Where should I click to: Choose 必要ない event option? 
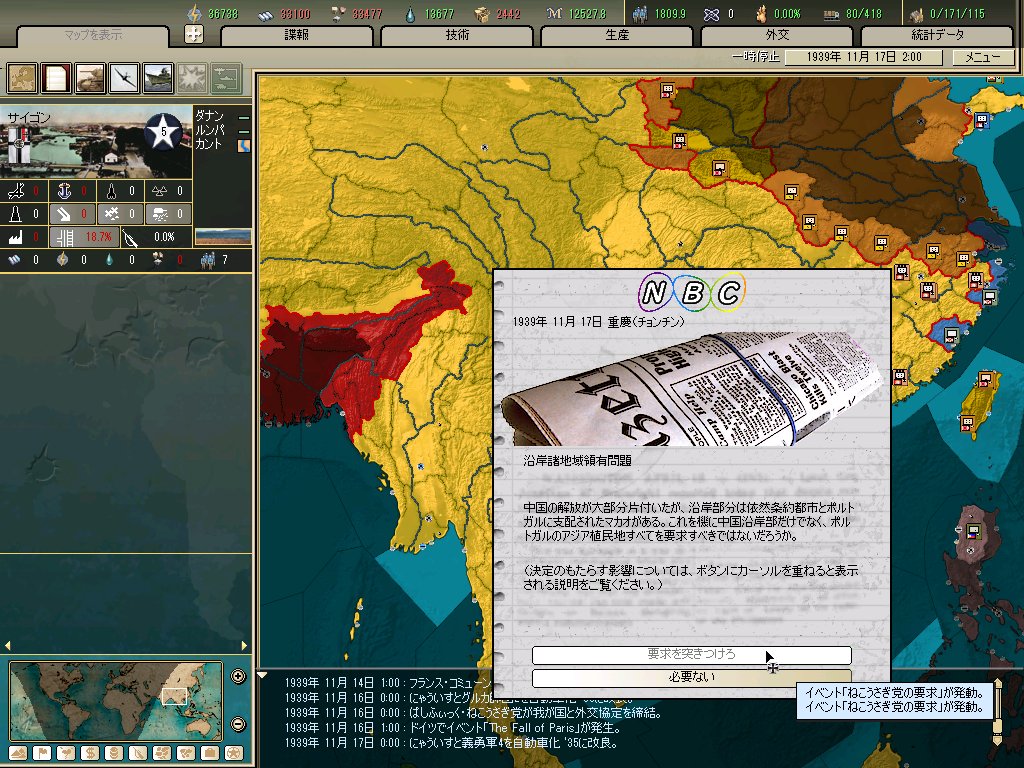pyautogui.click(x=692, y=677)
